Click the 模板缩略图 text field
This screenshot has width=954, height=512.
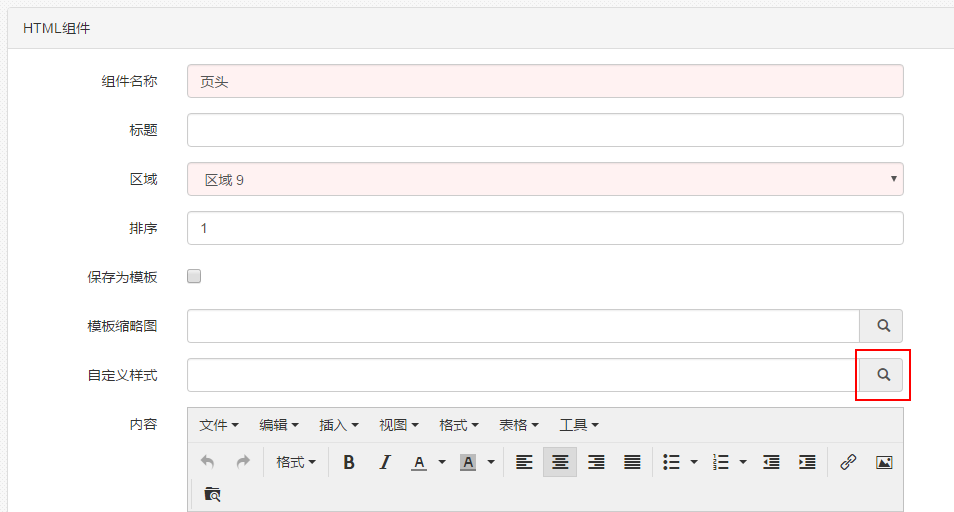[x=523, y=326]
